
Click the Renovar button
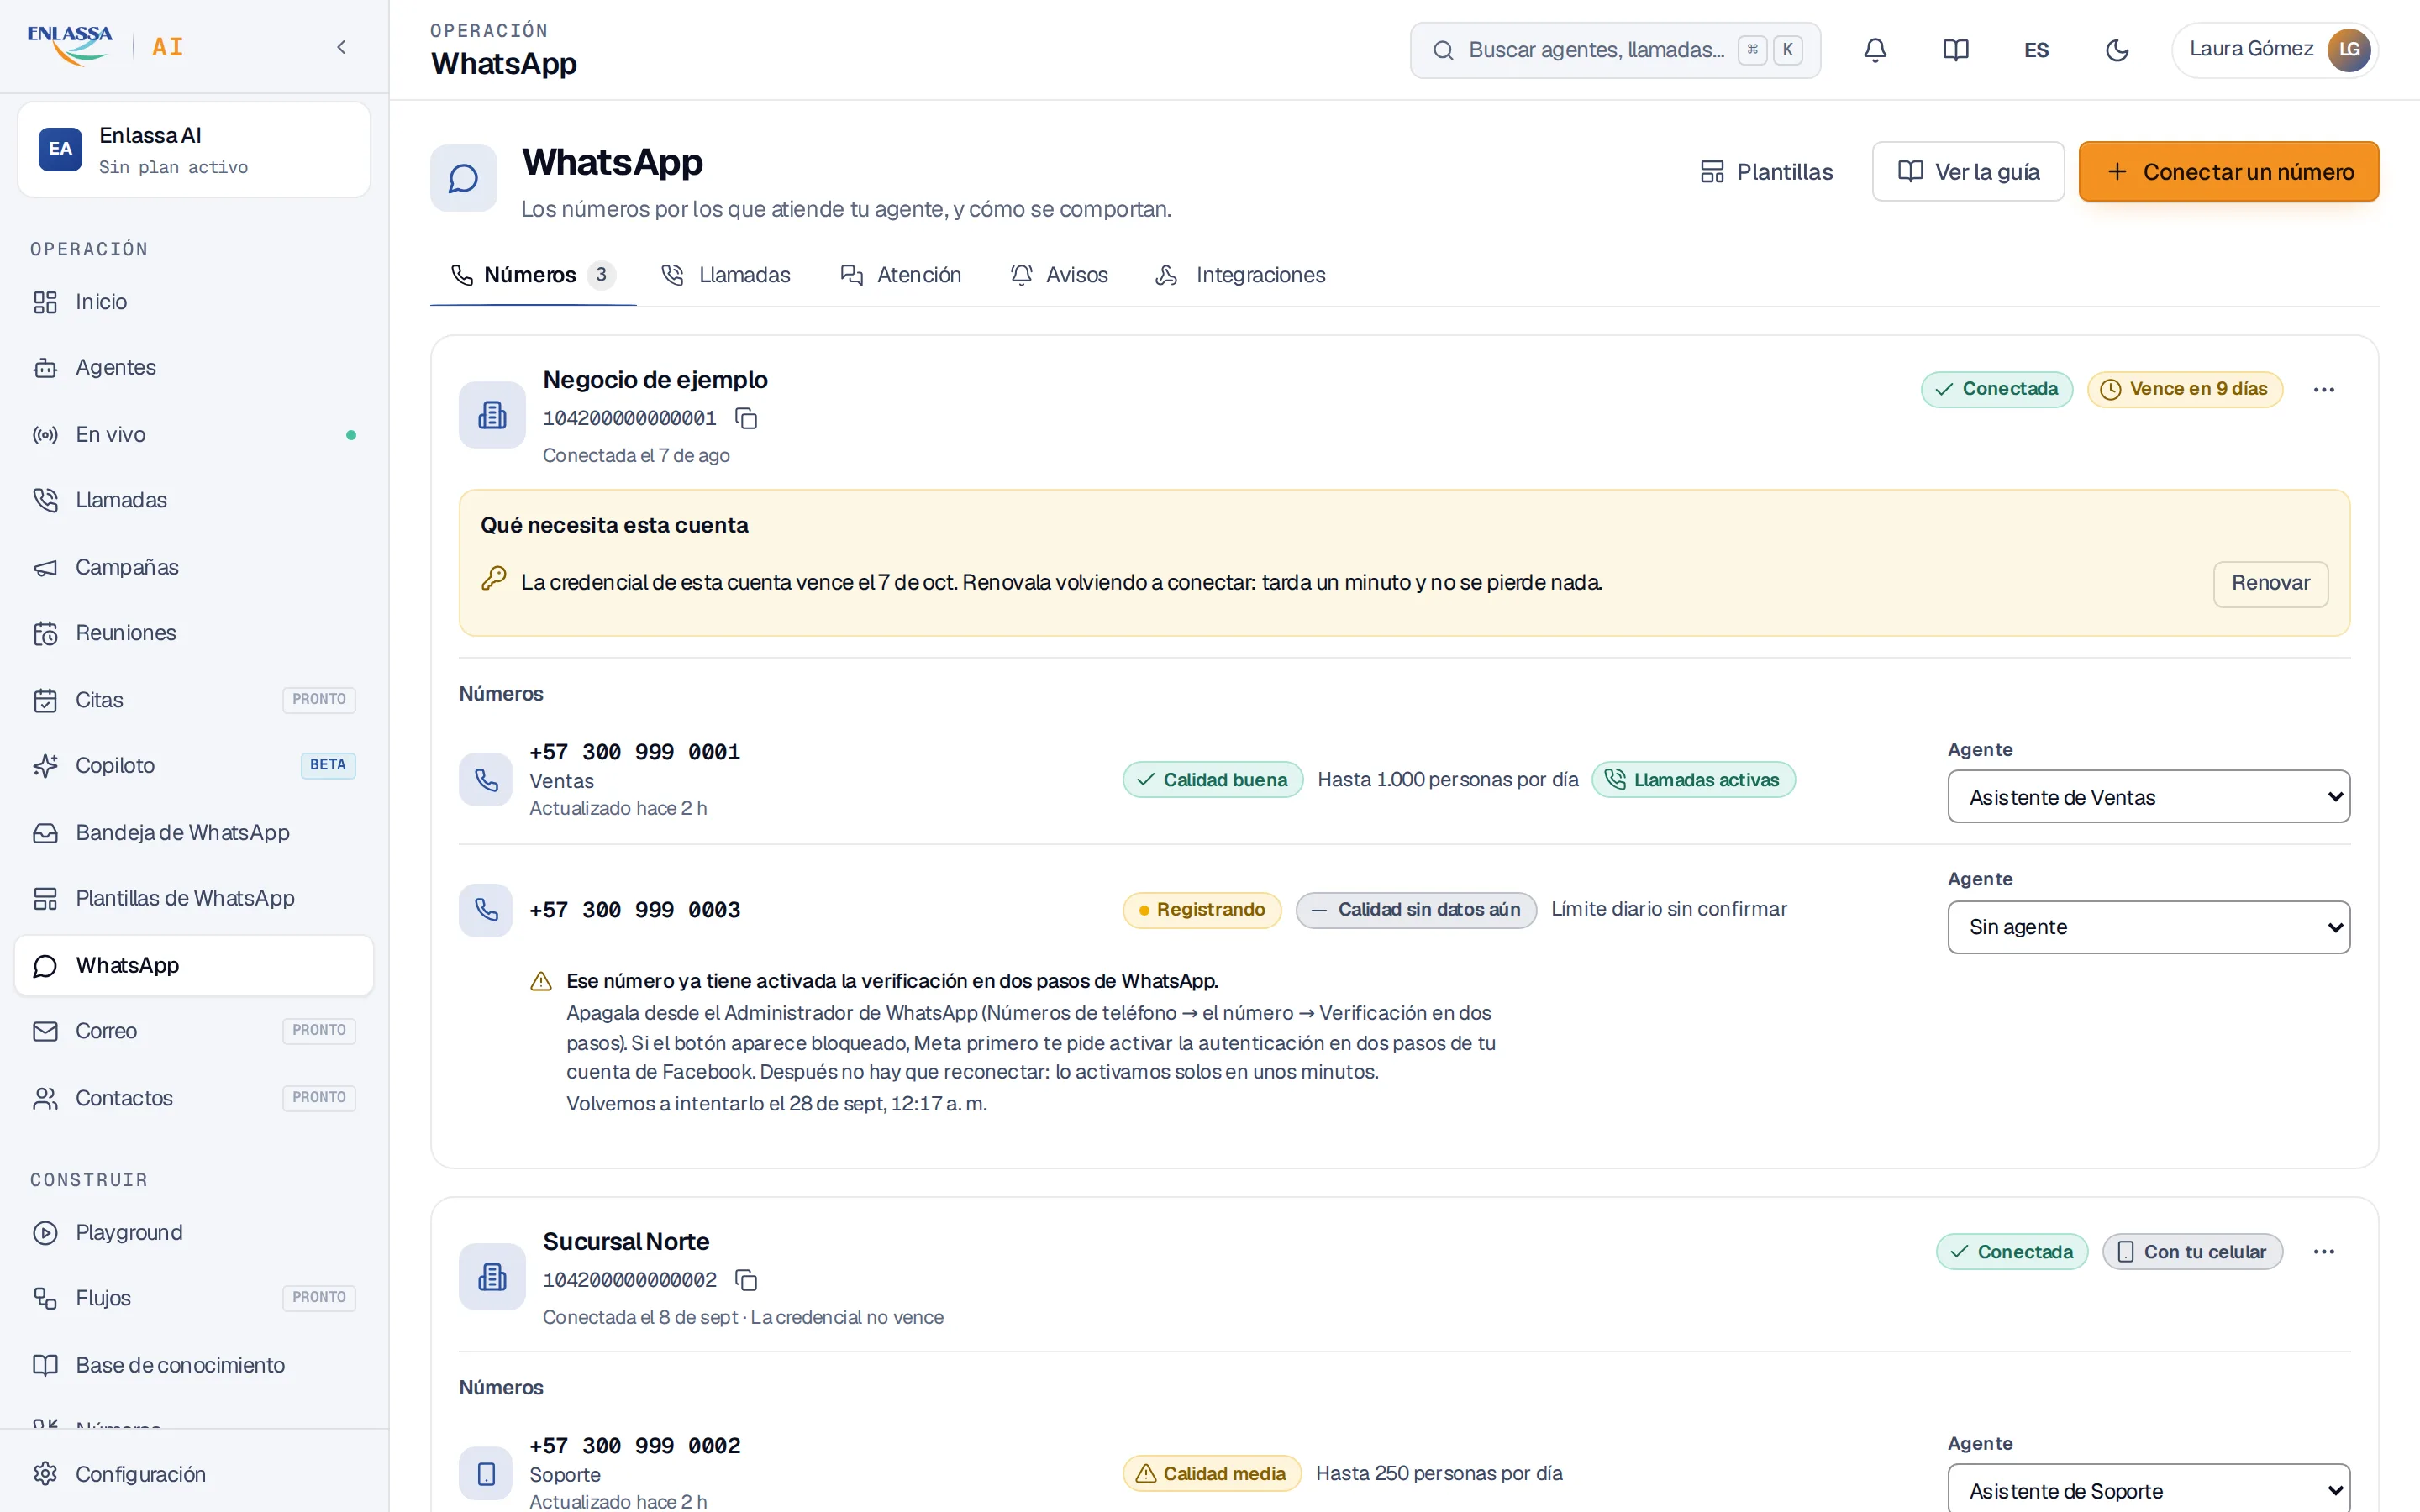coord(2270,583)
